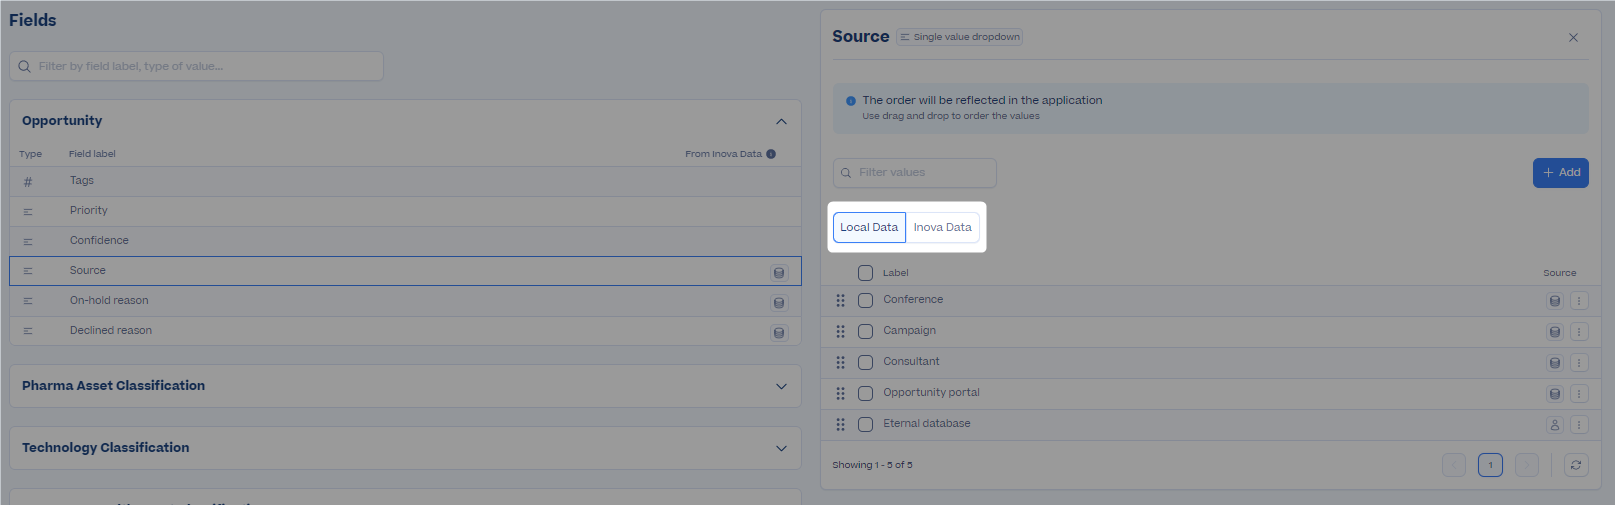
Task: Click the database source icon for Conference
Action: click(1555, 301)
